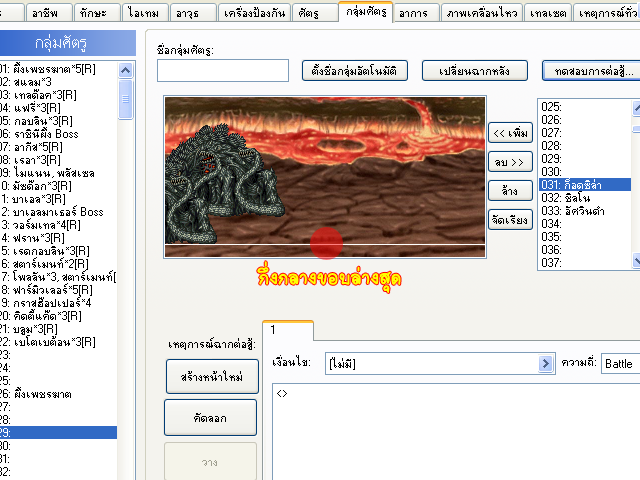
Task: Click the troop list scrollbar thumb
Action: [126, 99]
